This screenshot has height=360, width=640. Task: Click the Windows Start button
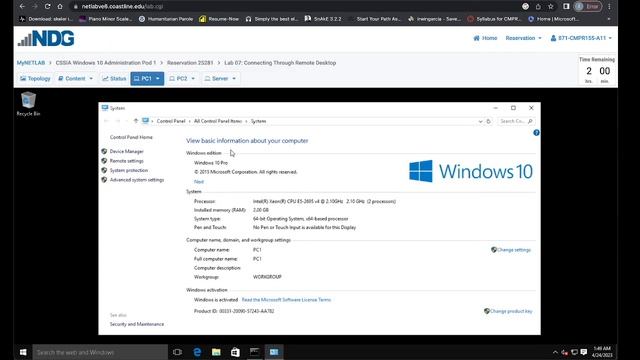(23, 352)
